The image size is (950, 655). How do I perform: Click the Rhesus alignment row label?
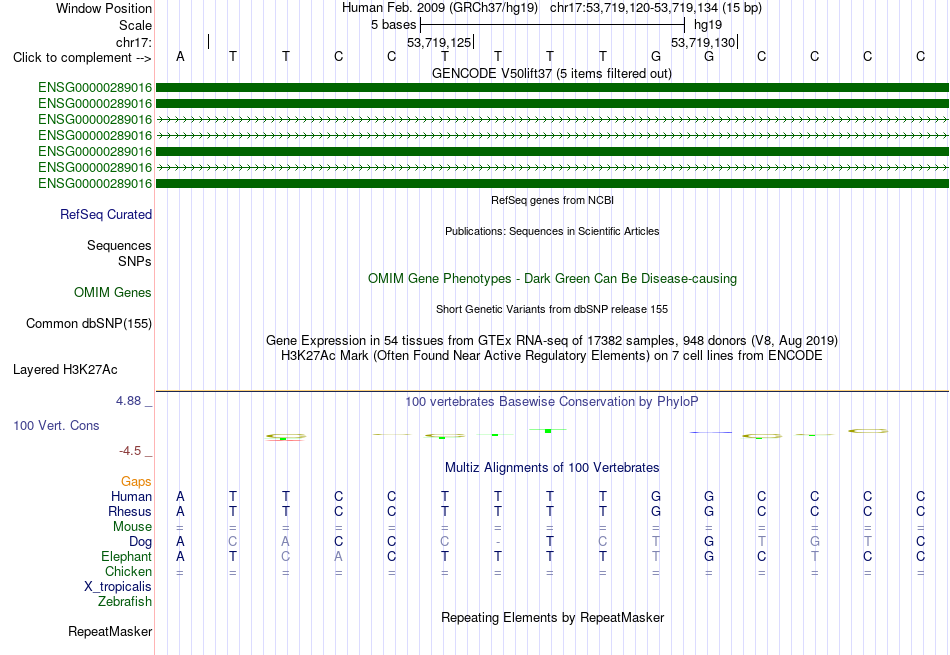coord(130,511)
